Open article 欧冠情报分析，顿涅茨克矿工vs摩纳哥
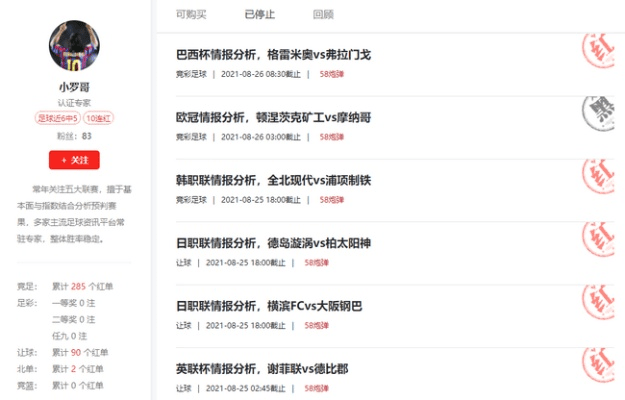The height and width of the screenshot is (400, 625). [273, 117]
